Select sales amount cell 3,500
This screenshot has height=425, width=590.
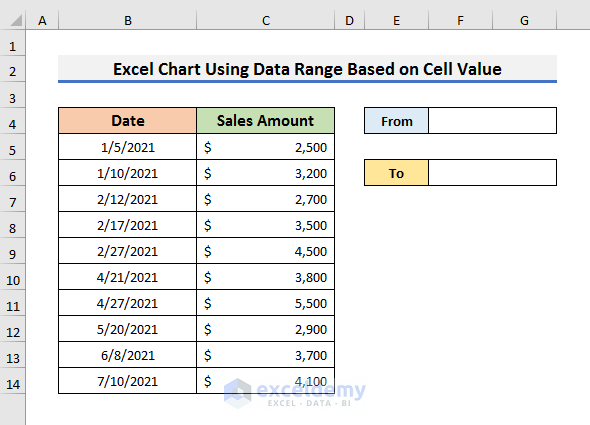[265, 225]
